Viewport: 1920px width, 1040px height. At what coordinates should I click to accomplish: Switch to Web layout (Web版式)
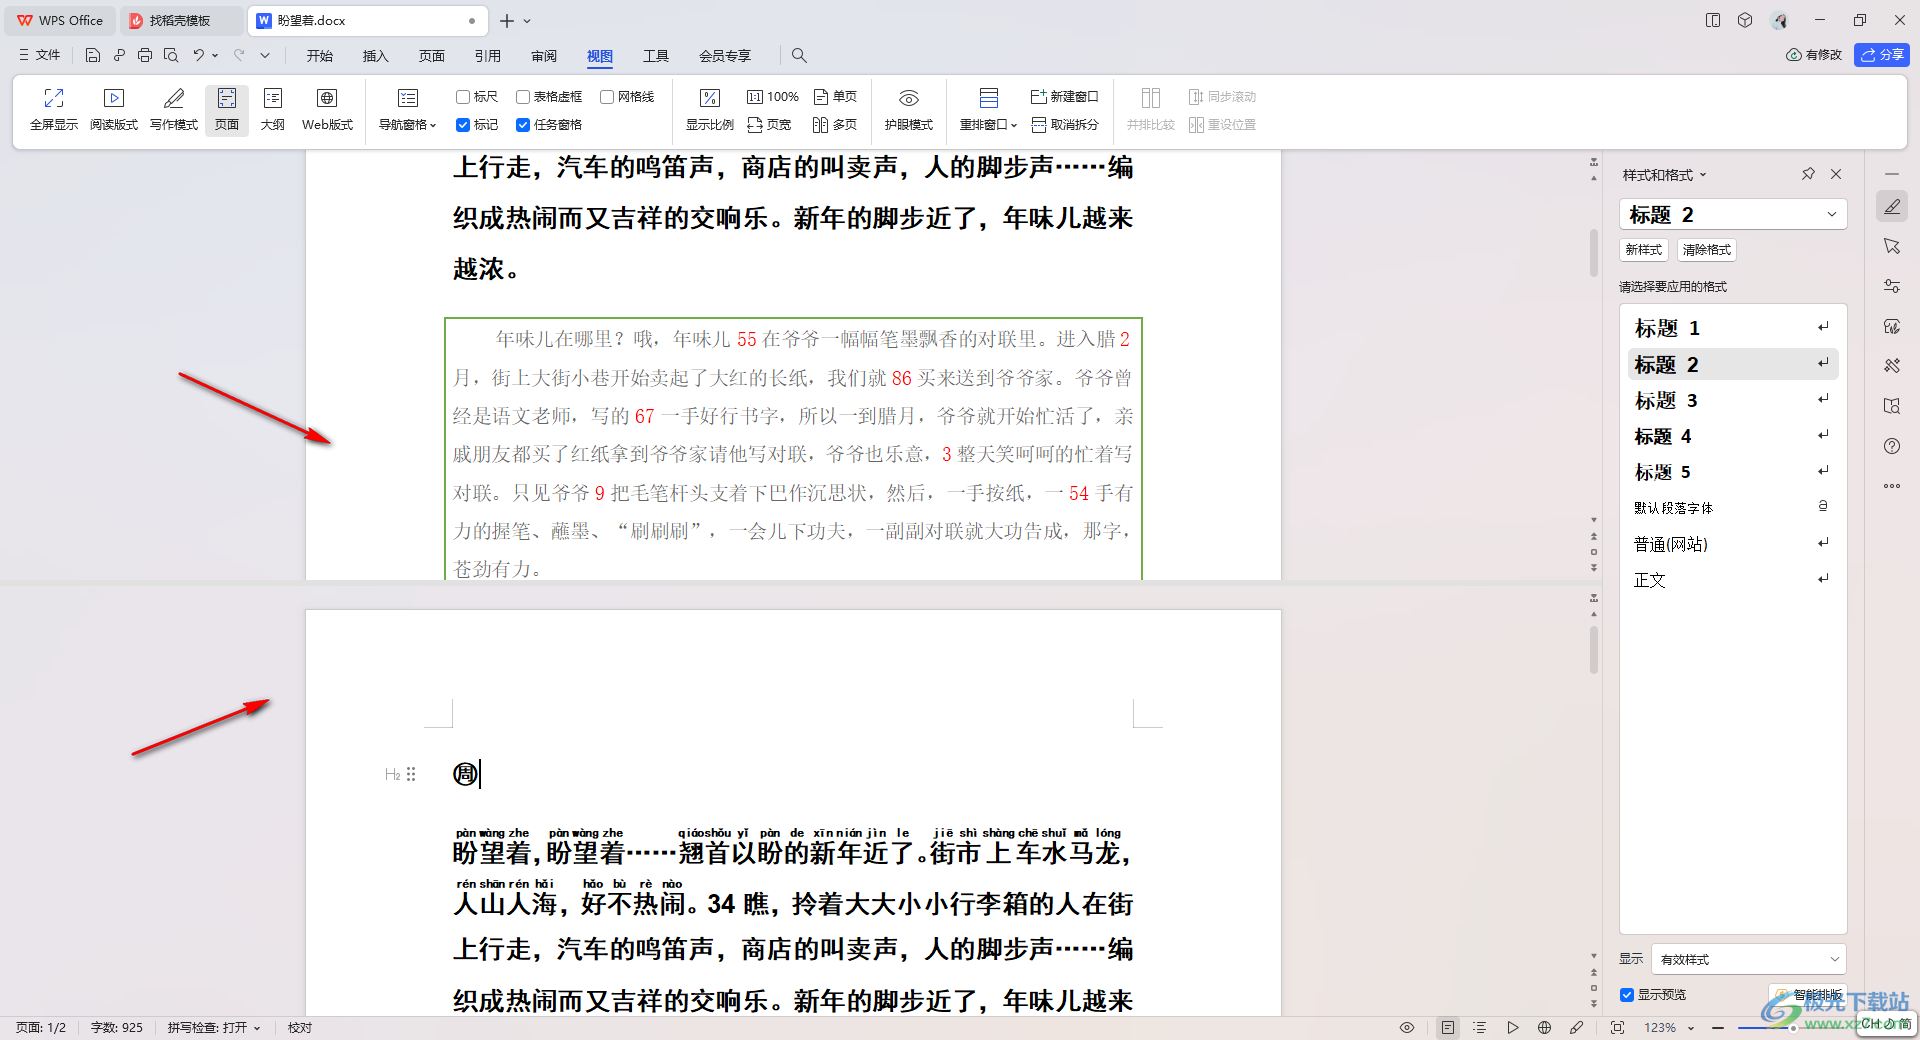[327, 109]
